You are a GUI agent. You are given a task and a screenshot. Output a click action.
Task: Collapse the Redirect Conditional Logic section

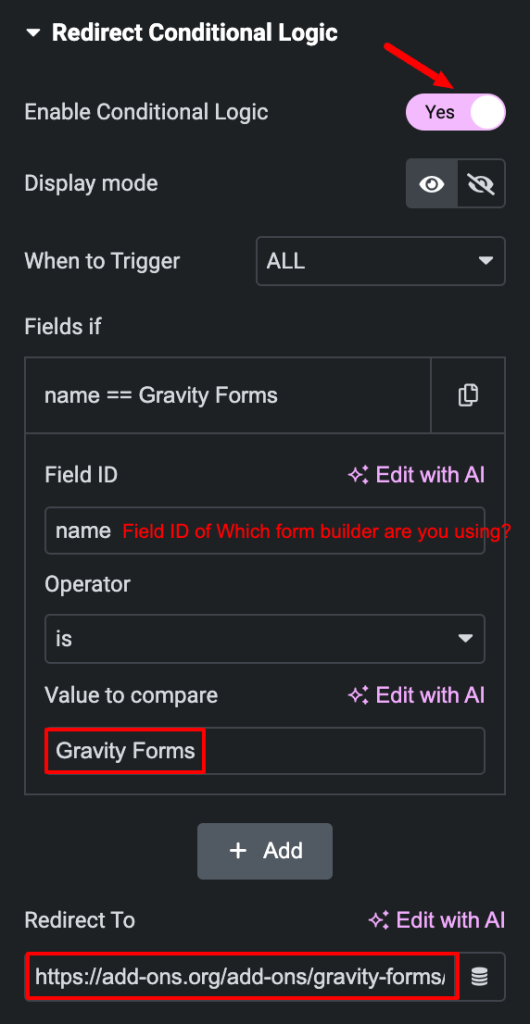click(32, 33)
